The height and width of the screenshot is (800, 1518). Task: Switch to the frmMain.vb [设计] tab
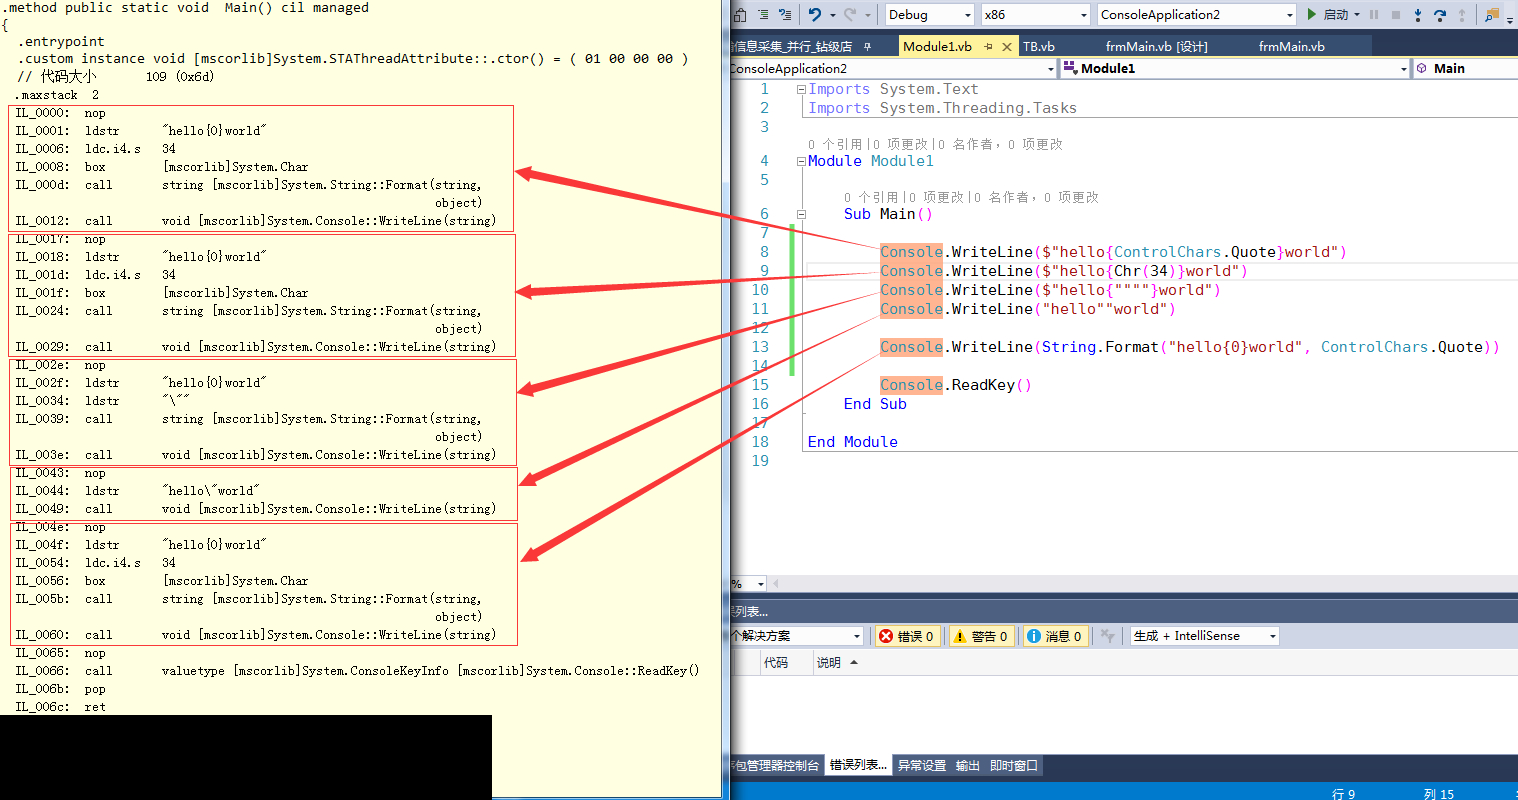[1157, 46]
